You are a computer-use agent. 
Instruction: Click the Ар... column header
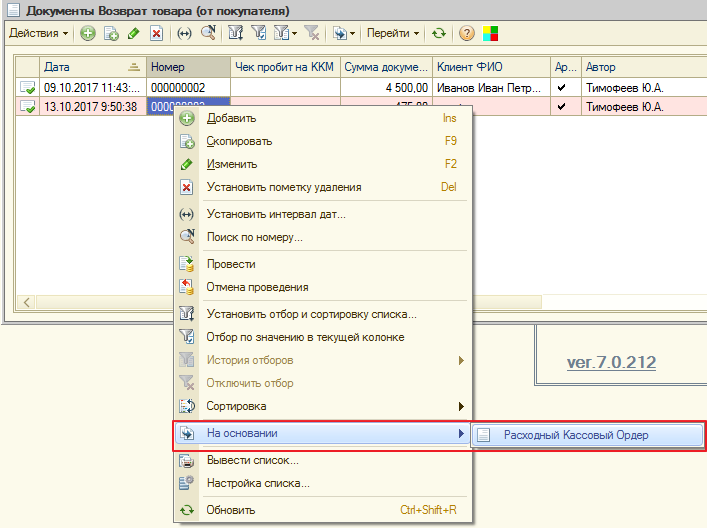pos(566,67)
